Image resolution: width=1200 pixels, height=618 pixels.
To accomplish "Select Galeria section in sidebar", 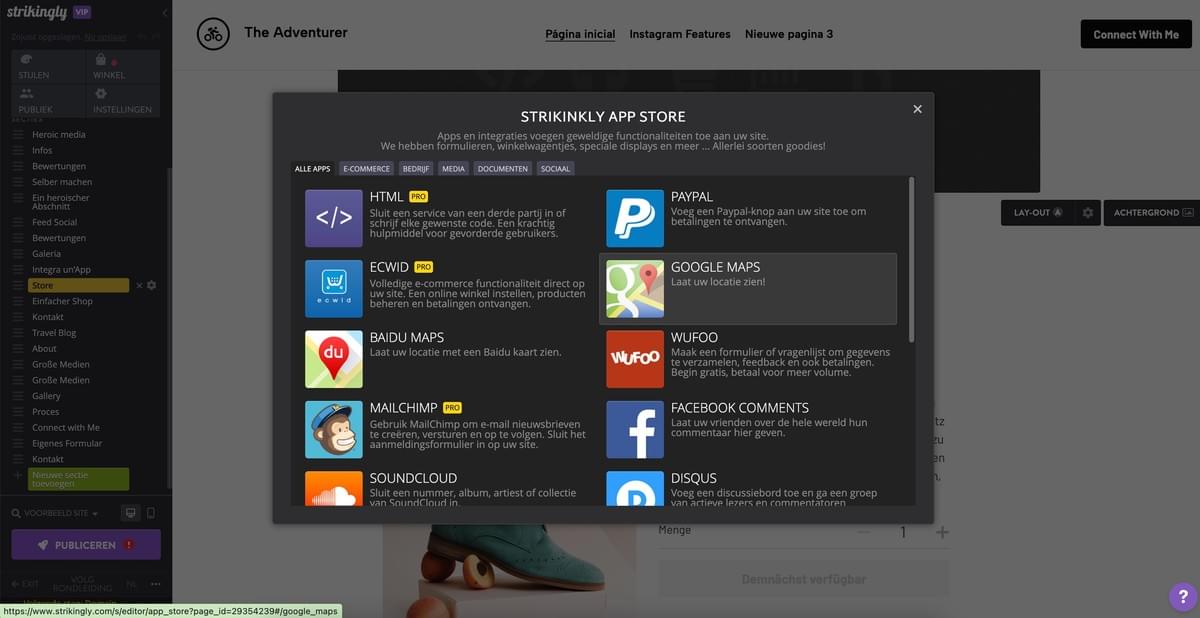I will click(46, 254).
